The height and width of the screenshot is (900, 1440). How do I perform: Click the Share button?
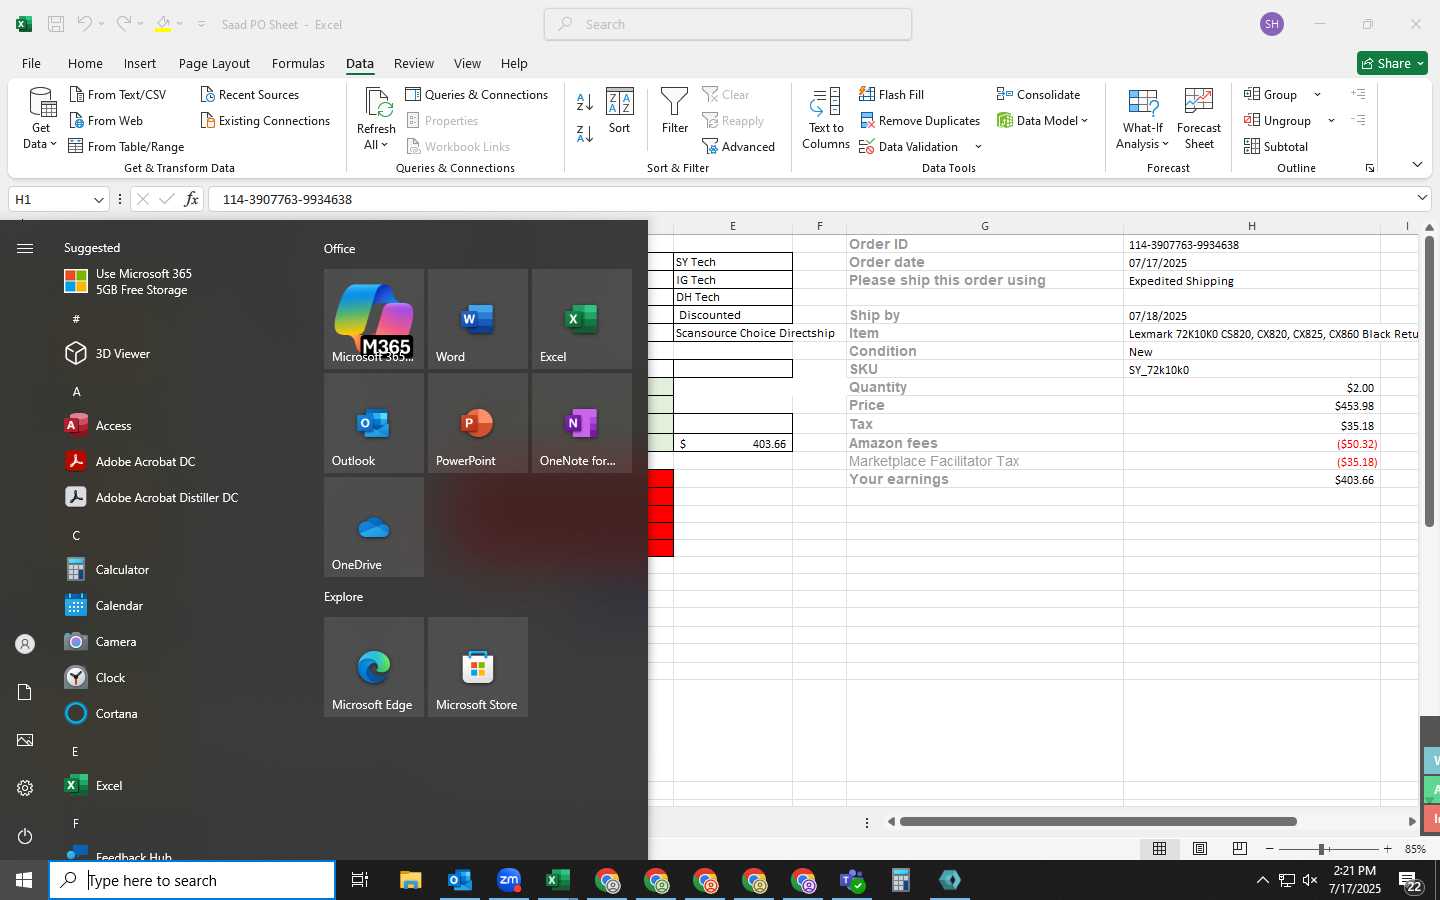[x=1392, y=63]
